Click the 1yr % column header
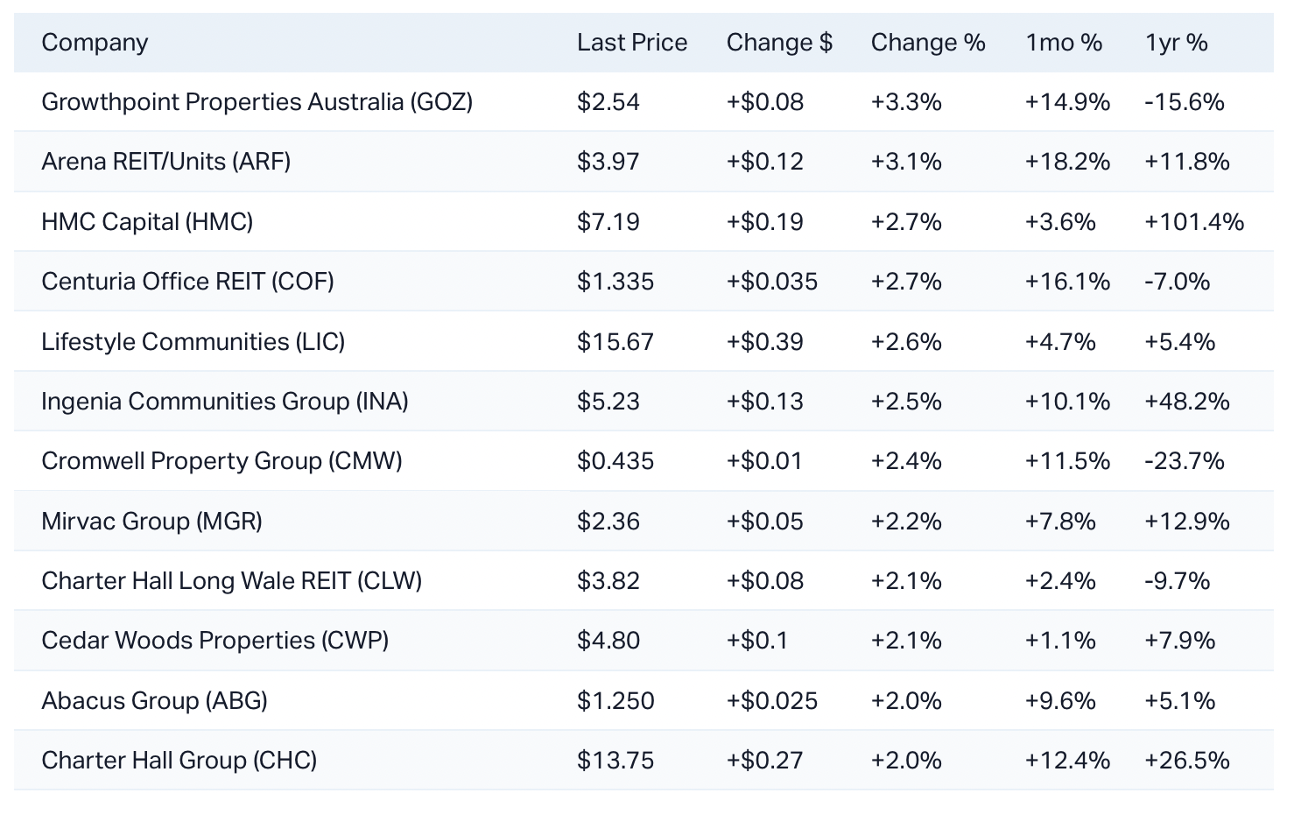1290x822 pixels. [1176, 43]
